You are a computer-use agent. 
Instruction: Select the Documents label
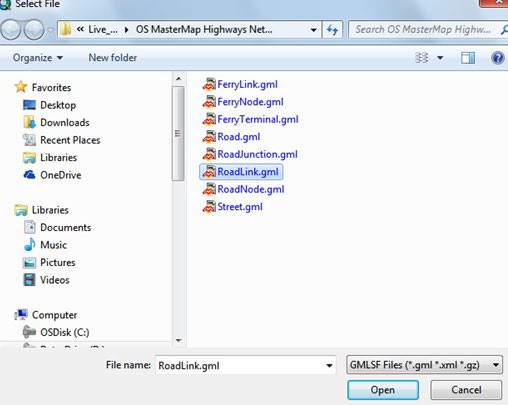66,227
